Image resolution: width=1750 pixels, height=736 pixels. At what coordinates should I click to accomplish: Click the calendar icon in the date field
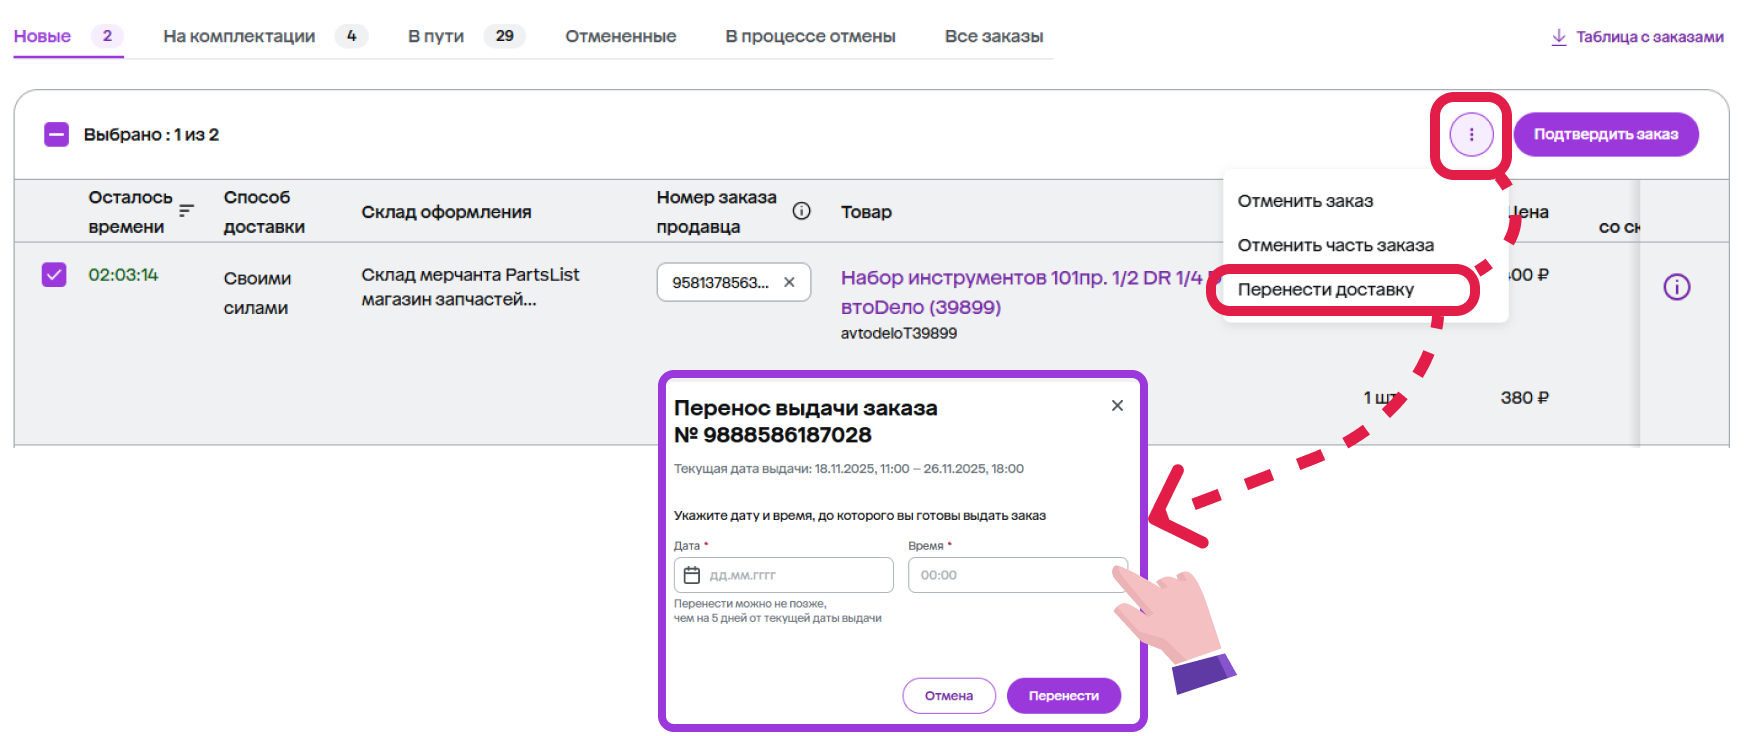coord(692,575)
